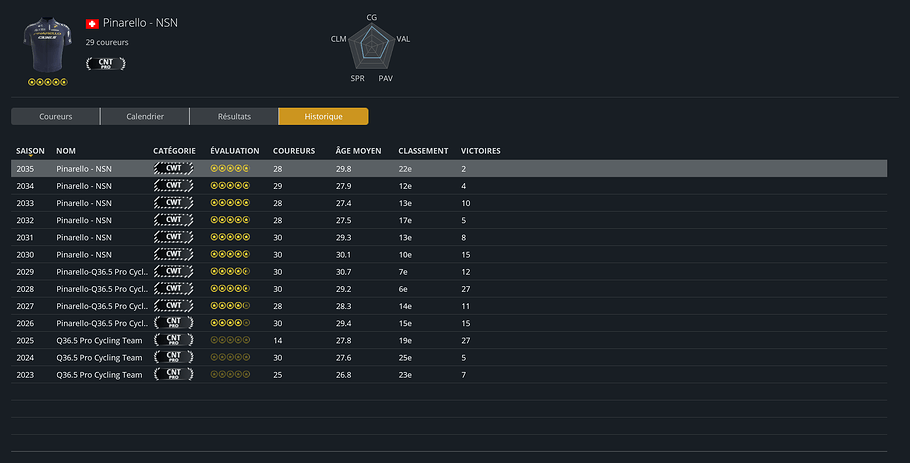Sort by the CATÉGORIE column header

point(174,151)
